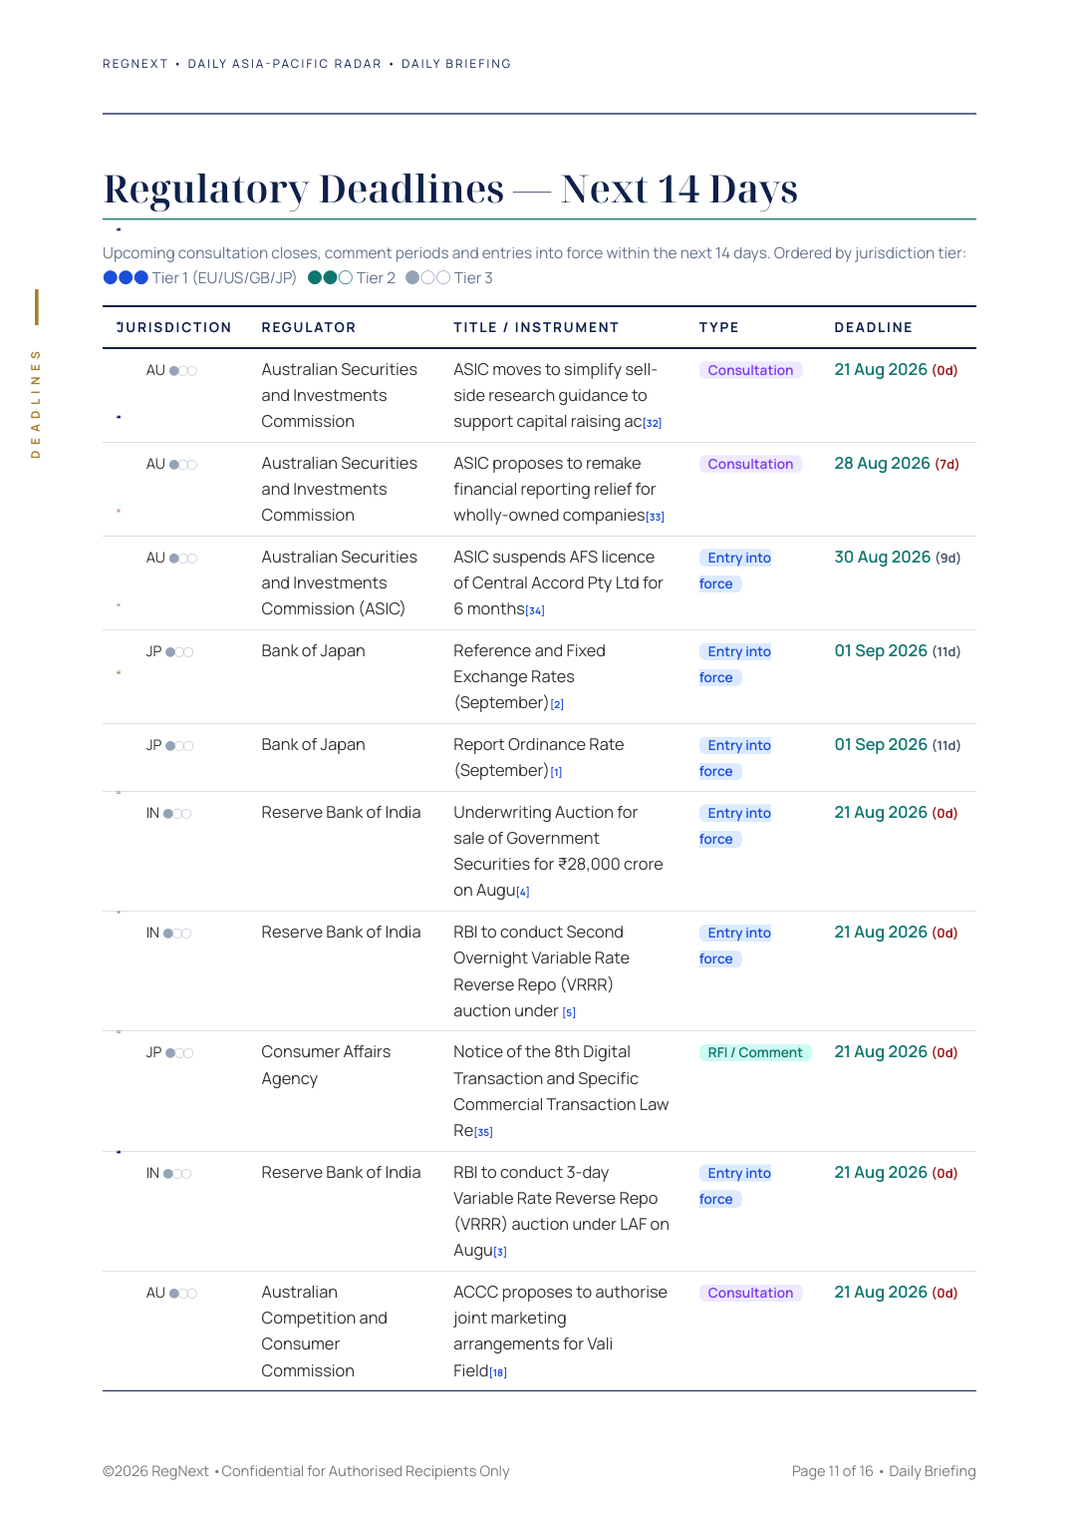This screenshot has height=1528, width=1080.
Task: Open footnote reference [34]
Action: point(535,611)
